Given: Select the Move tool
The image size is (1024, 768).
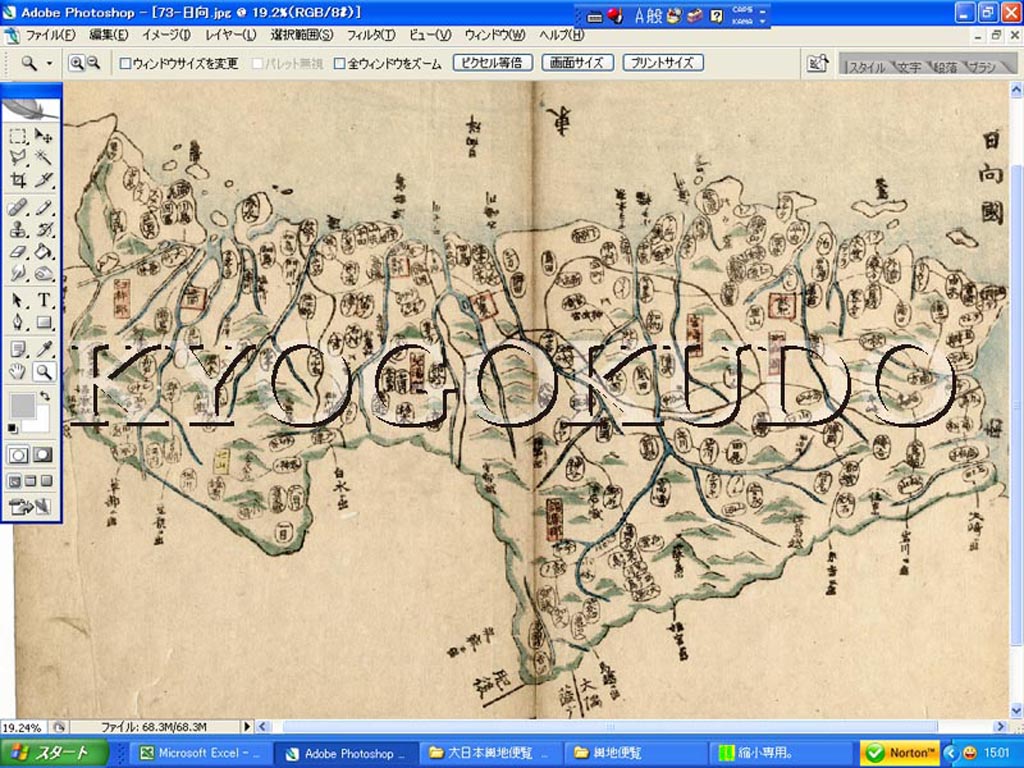Looking at the screenshot, I should 44,136.
